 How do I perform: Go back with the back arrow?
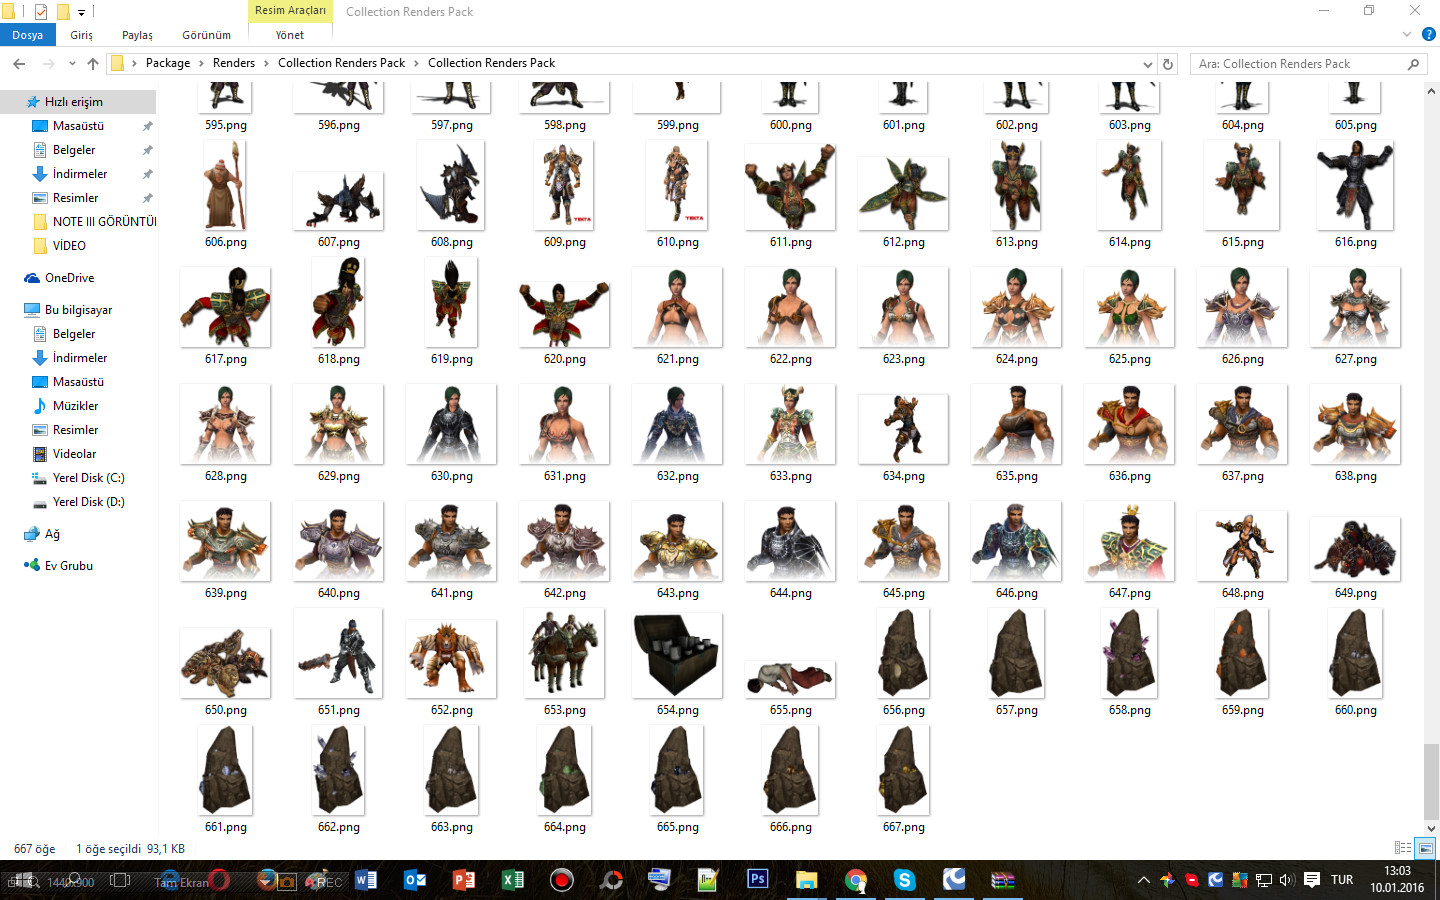[19, 63]
